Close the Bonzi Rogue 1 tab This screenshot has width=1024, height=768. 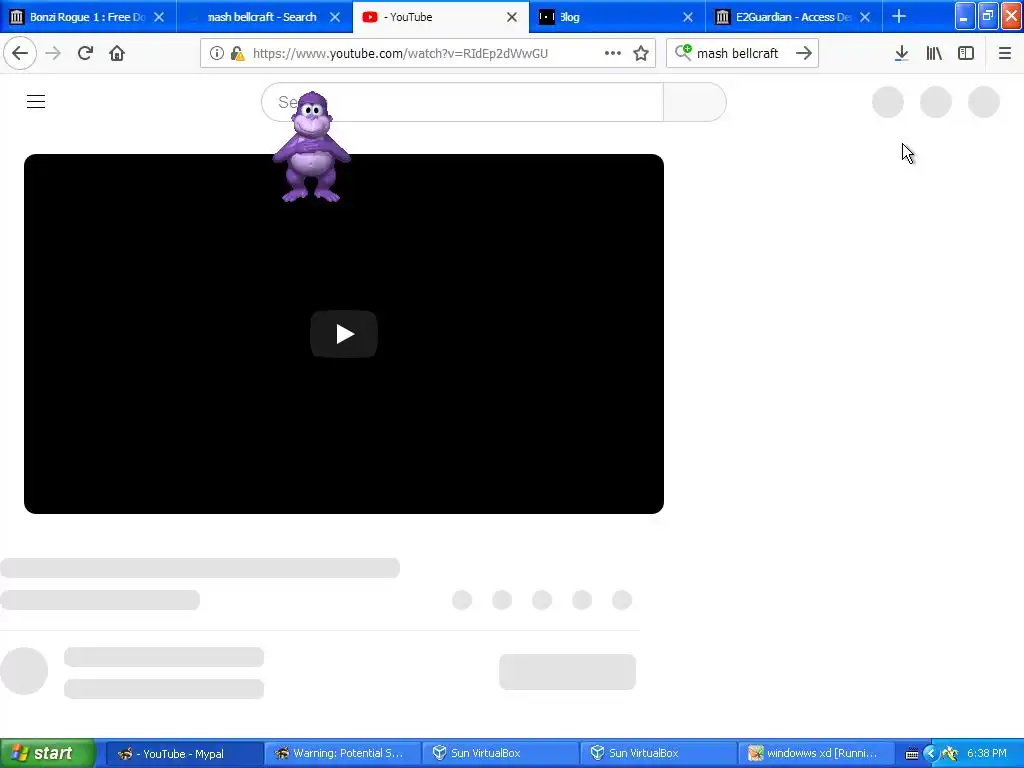point(159,17)
